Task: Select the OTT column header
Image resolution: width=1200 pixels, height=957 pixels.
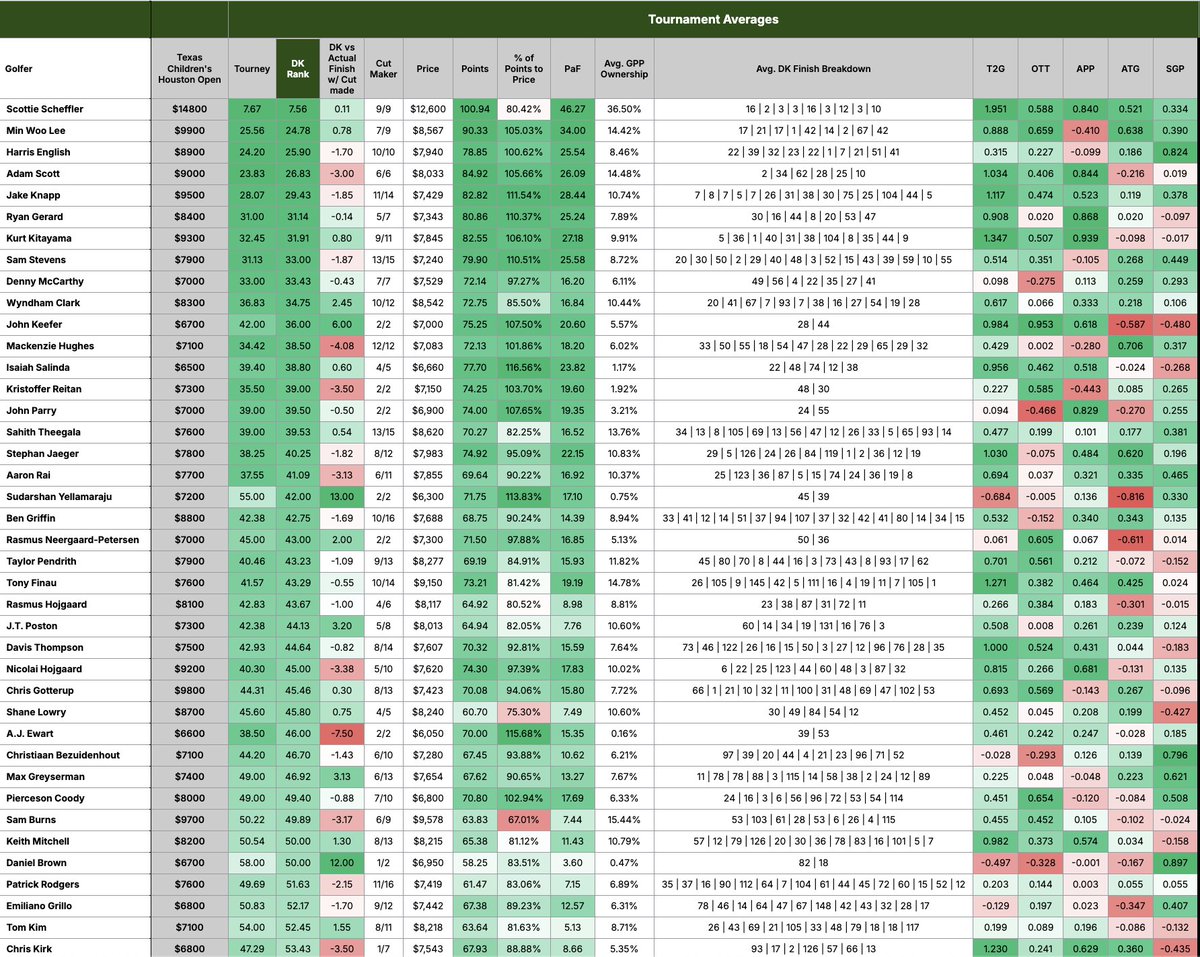Action: point(1041,69)
